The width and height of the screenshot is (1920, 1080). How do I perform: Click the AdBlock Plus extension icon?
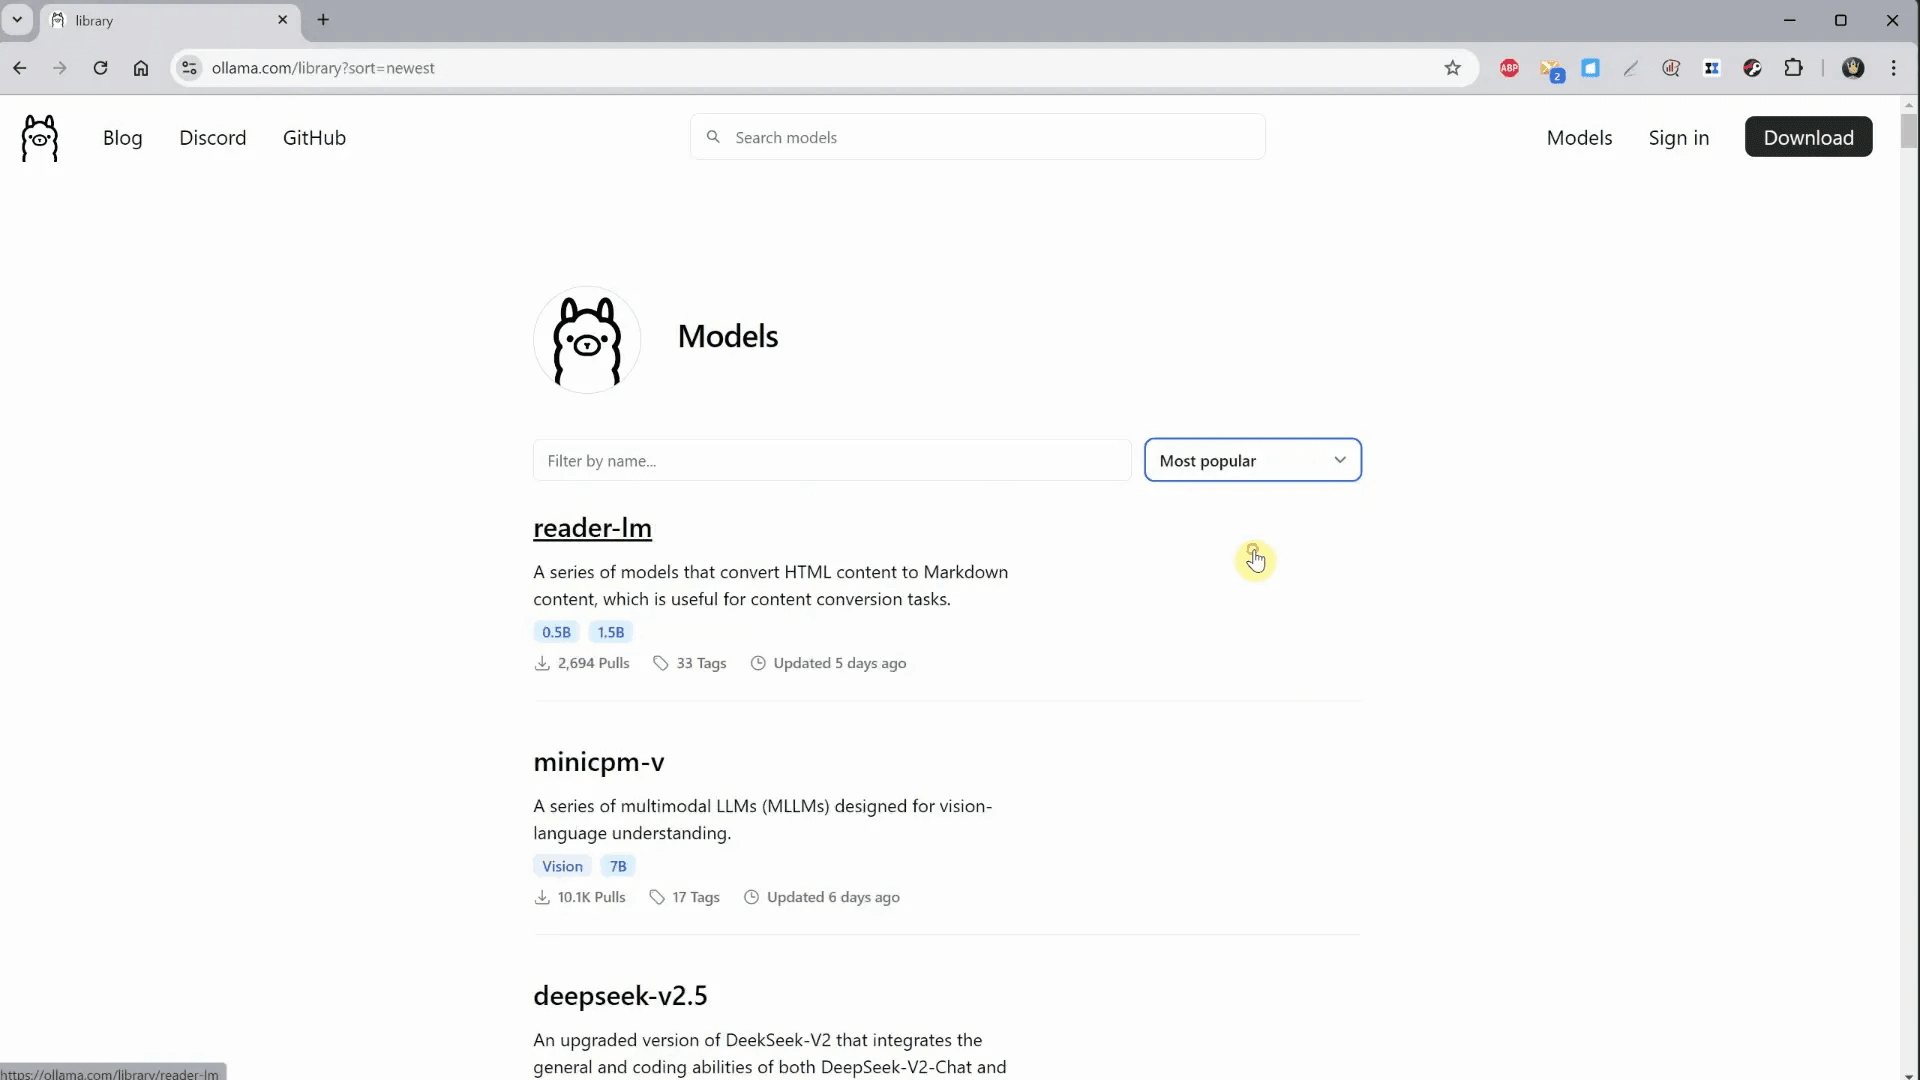pos(1510,68)
